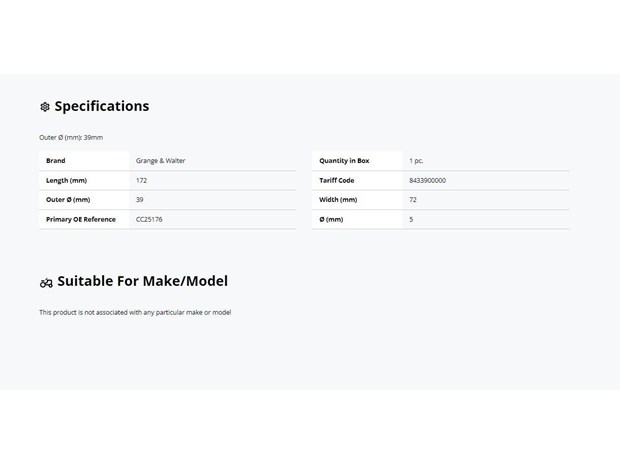Viewport: 620px width, 465px height.
Task: Click the Outer Ø value 39 in table
Action: pyautogui.click(x=140, y=200)
